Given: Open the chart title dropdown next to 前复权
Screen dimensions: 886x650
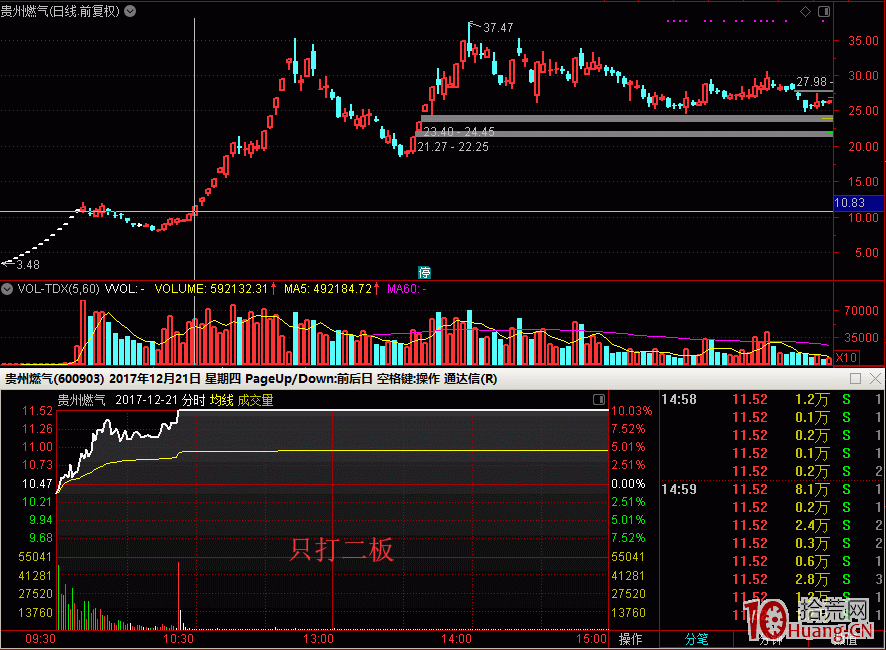Looking at the screenshot, I should (x=130, y=11).
